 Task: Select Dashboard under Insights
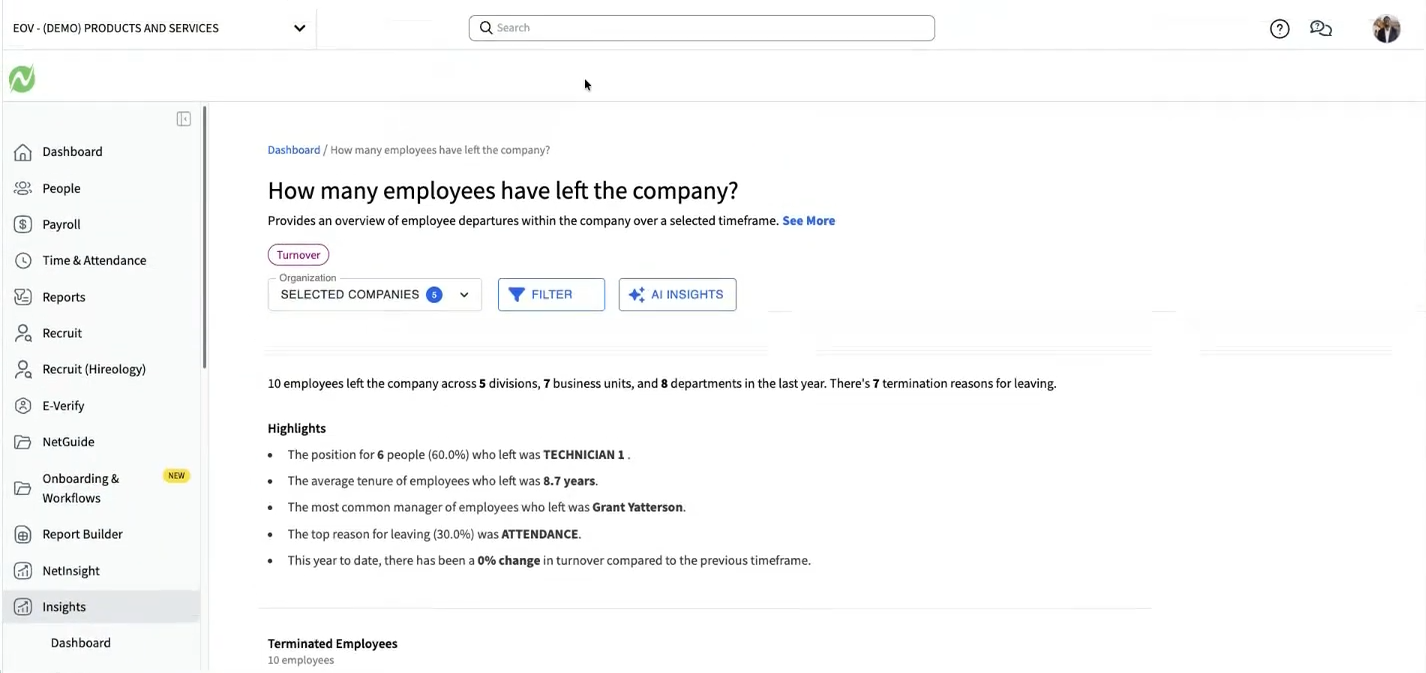81,643
